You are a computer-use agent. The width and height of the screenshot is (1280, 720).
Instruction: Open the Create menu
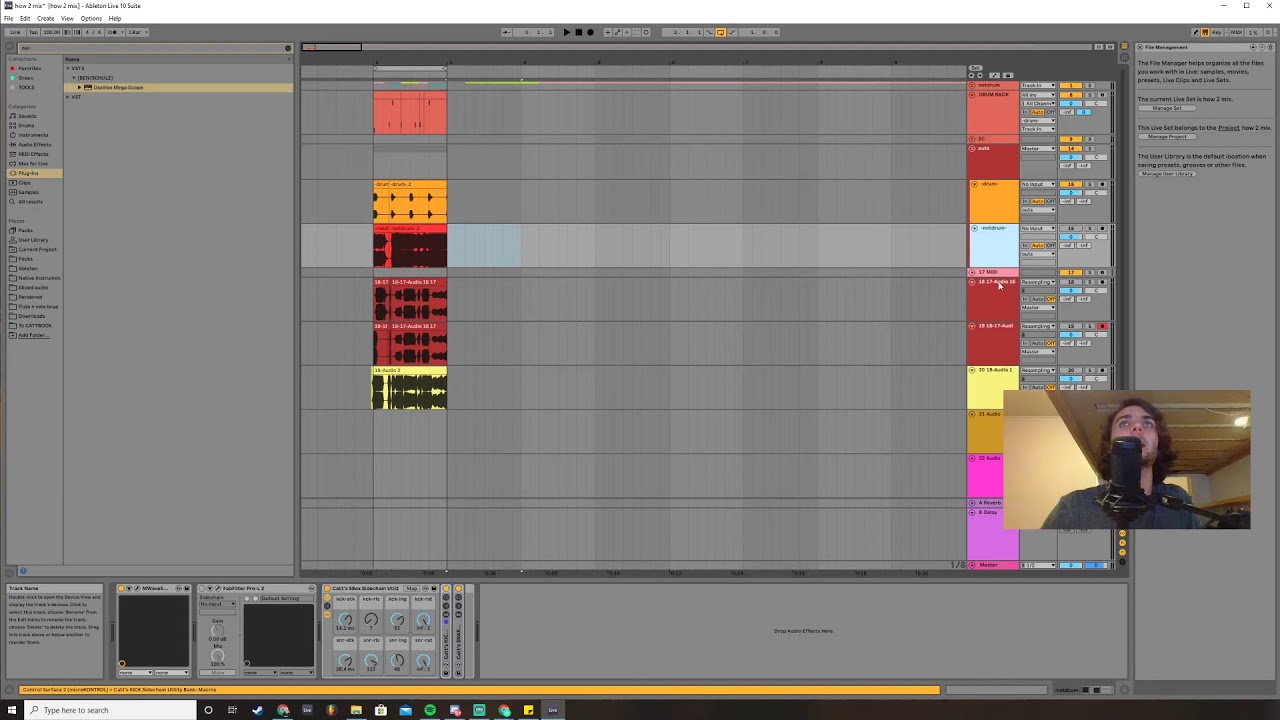(x=45, y=18)
